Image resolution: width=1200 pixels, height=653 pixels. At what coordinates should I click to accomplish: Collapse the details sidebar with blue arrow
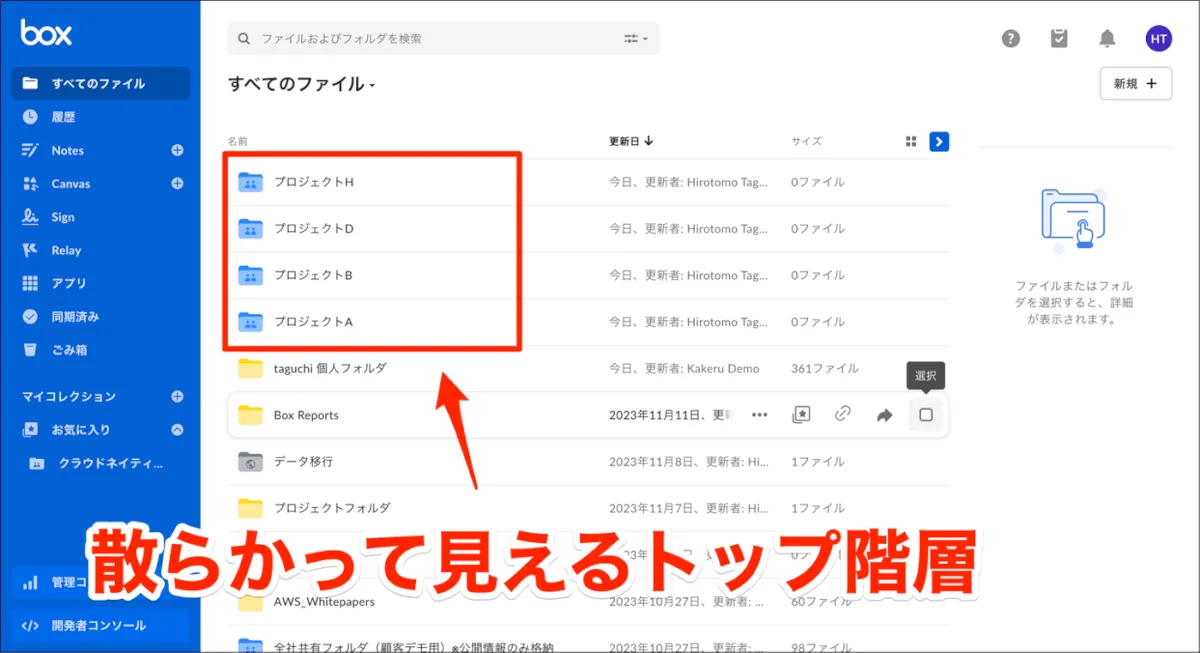pos(939,142)
